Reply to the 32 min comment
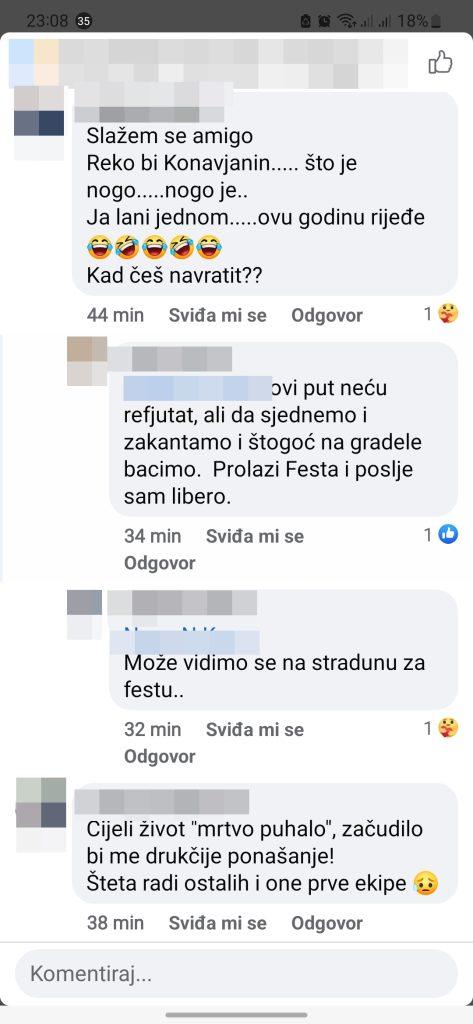 [159, 756]
